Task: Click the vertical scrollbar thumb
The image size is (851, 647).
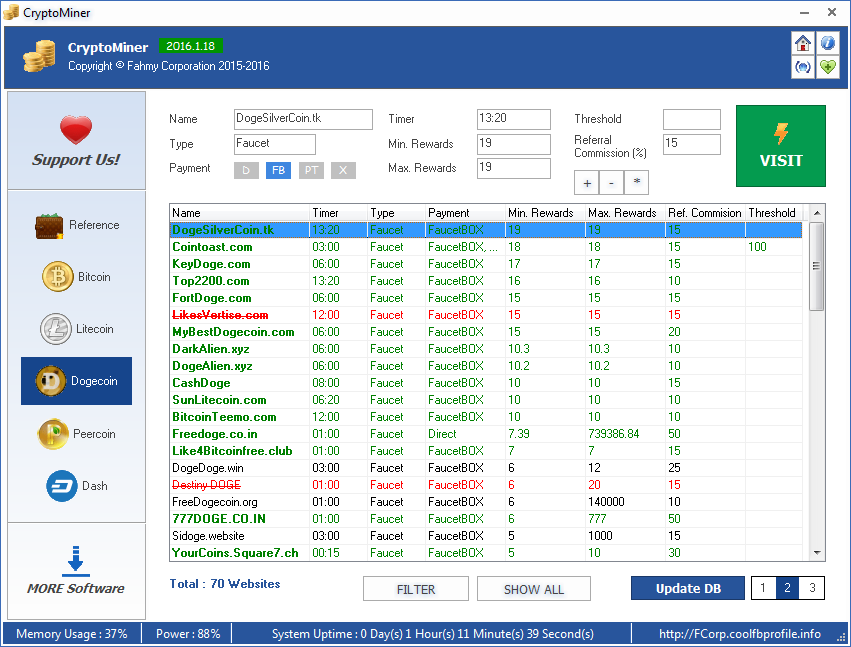Action: pyautogui.click(x=817, y=266)
